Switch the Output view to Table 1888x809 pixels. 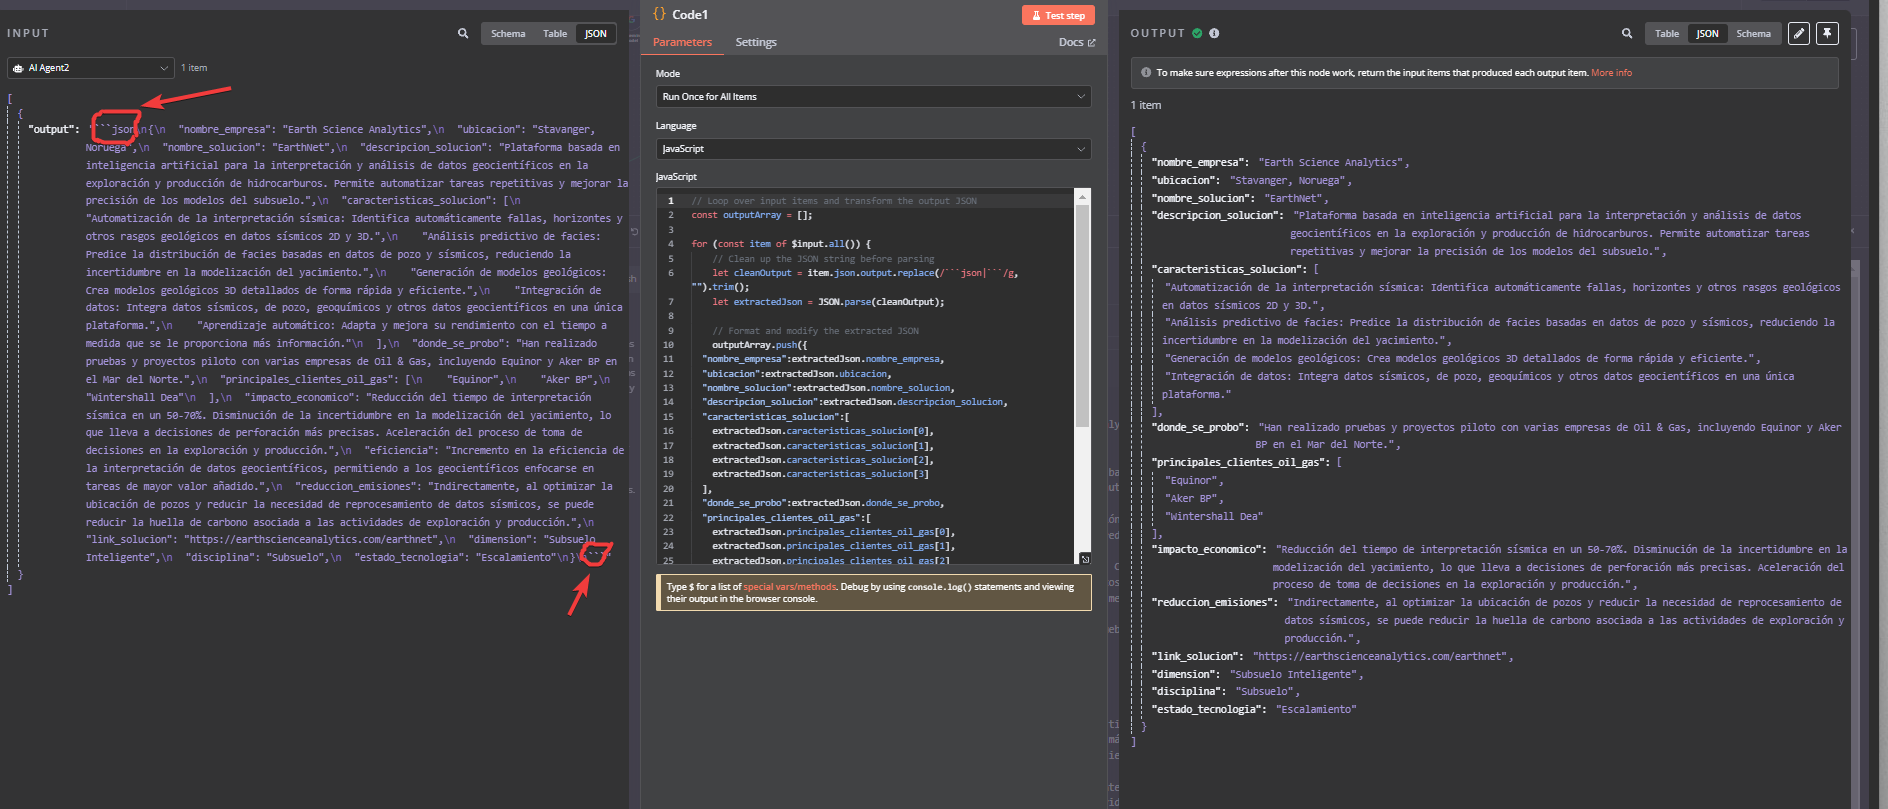(x=1667, y=34)
